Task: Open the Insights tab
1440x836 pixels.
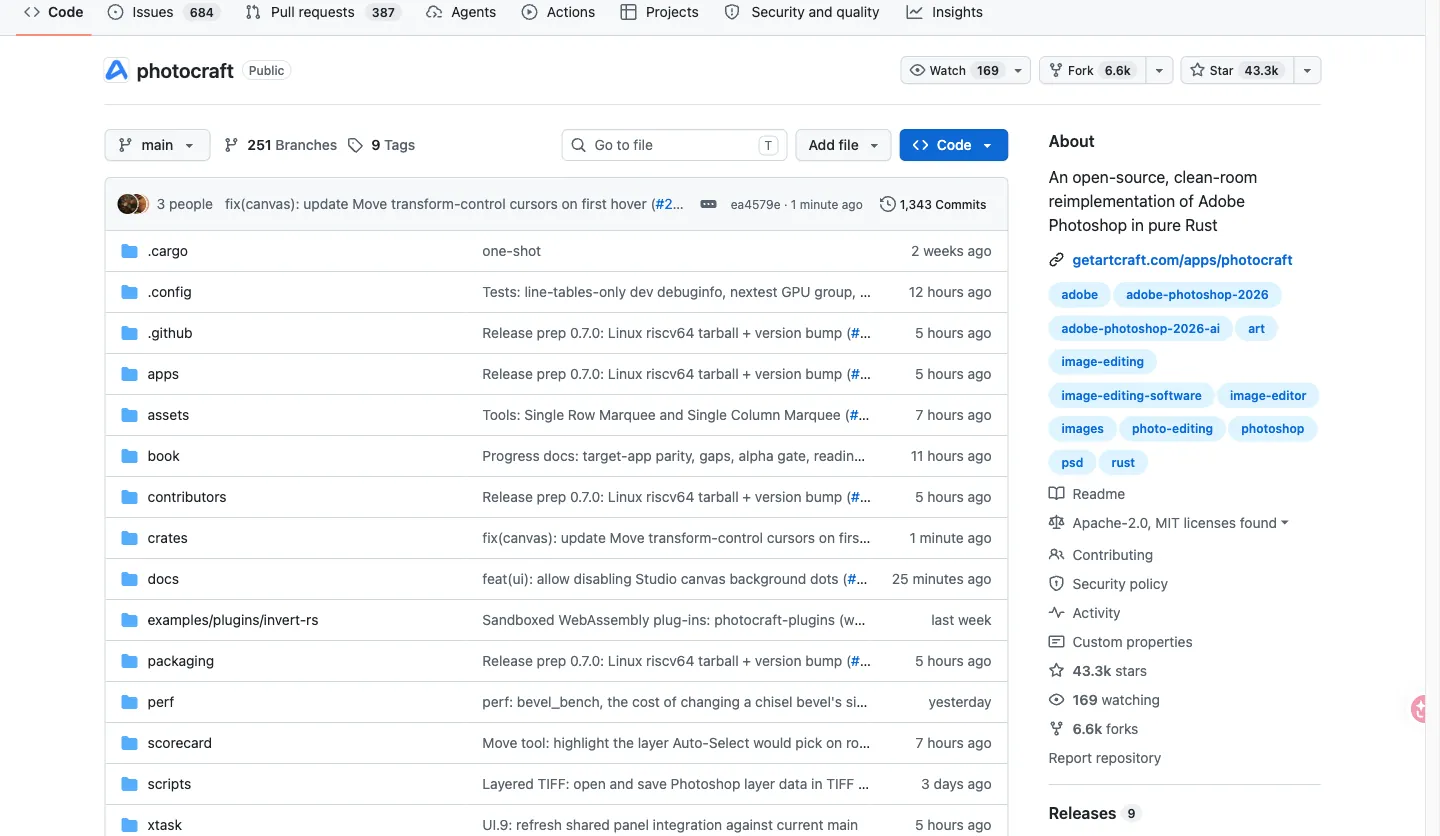Action: 945,12
